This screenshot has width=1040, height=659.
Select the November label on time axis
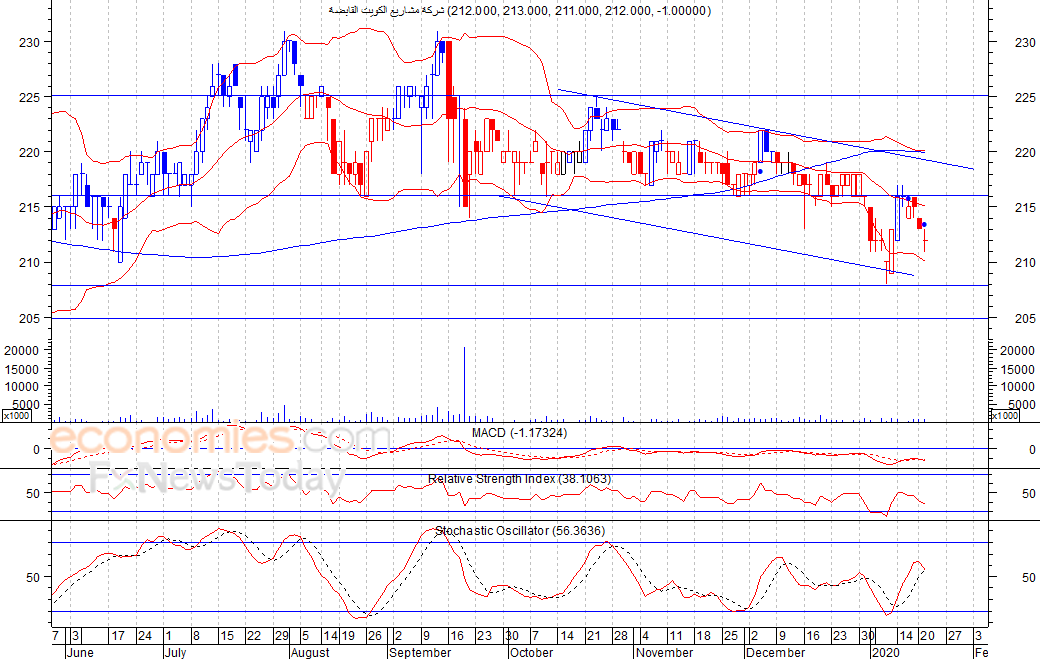coord(664,652)
